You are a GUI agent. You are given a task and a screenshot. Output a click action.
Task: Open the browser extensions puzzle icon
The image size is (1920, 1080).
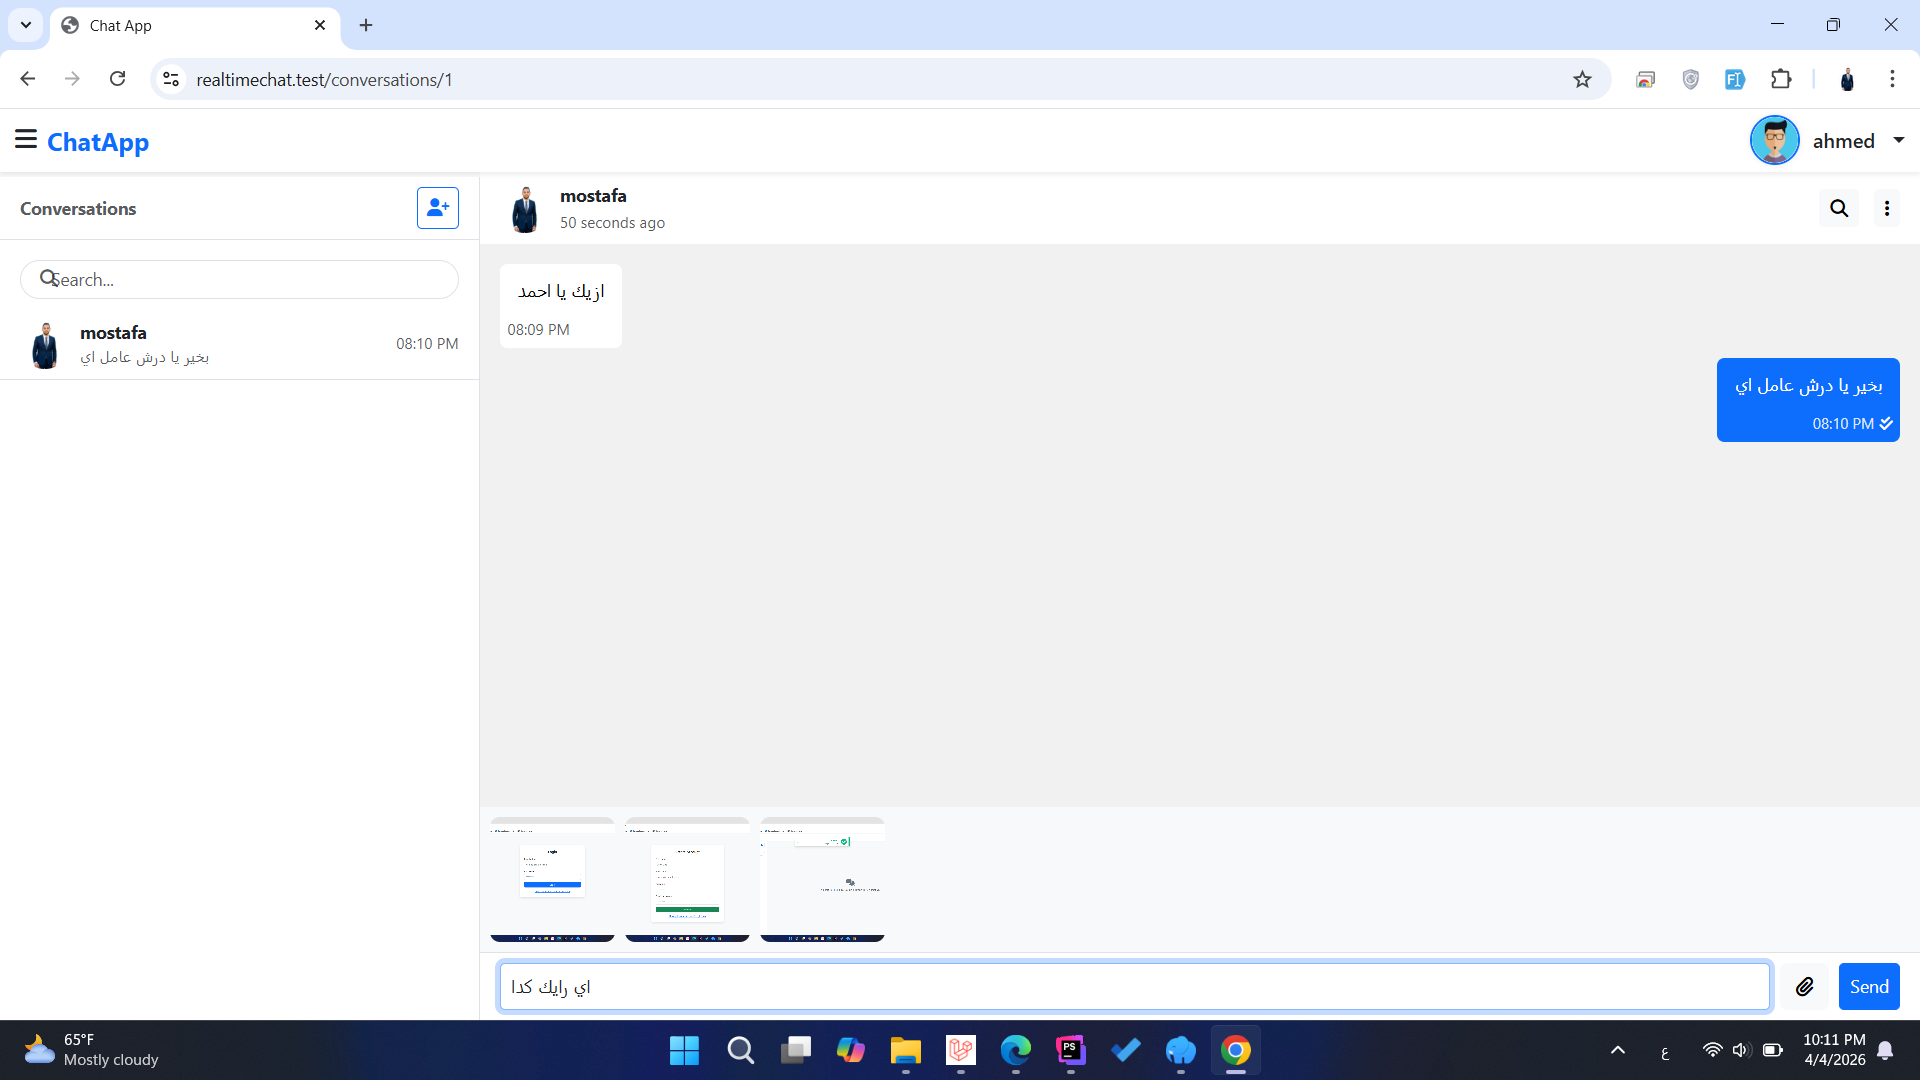[1781, 80]
